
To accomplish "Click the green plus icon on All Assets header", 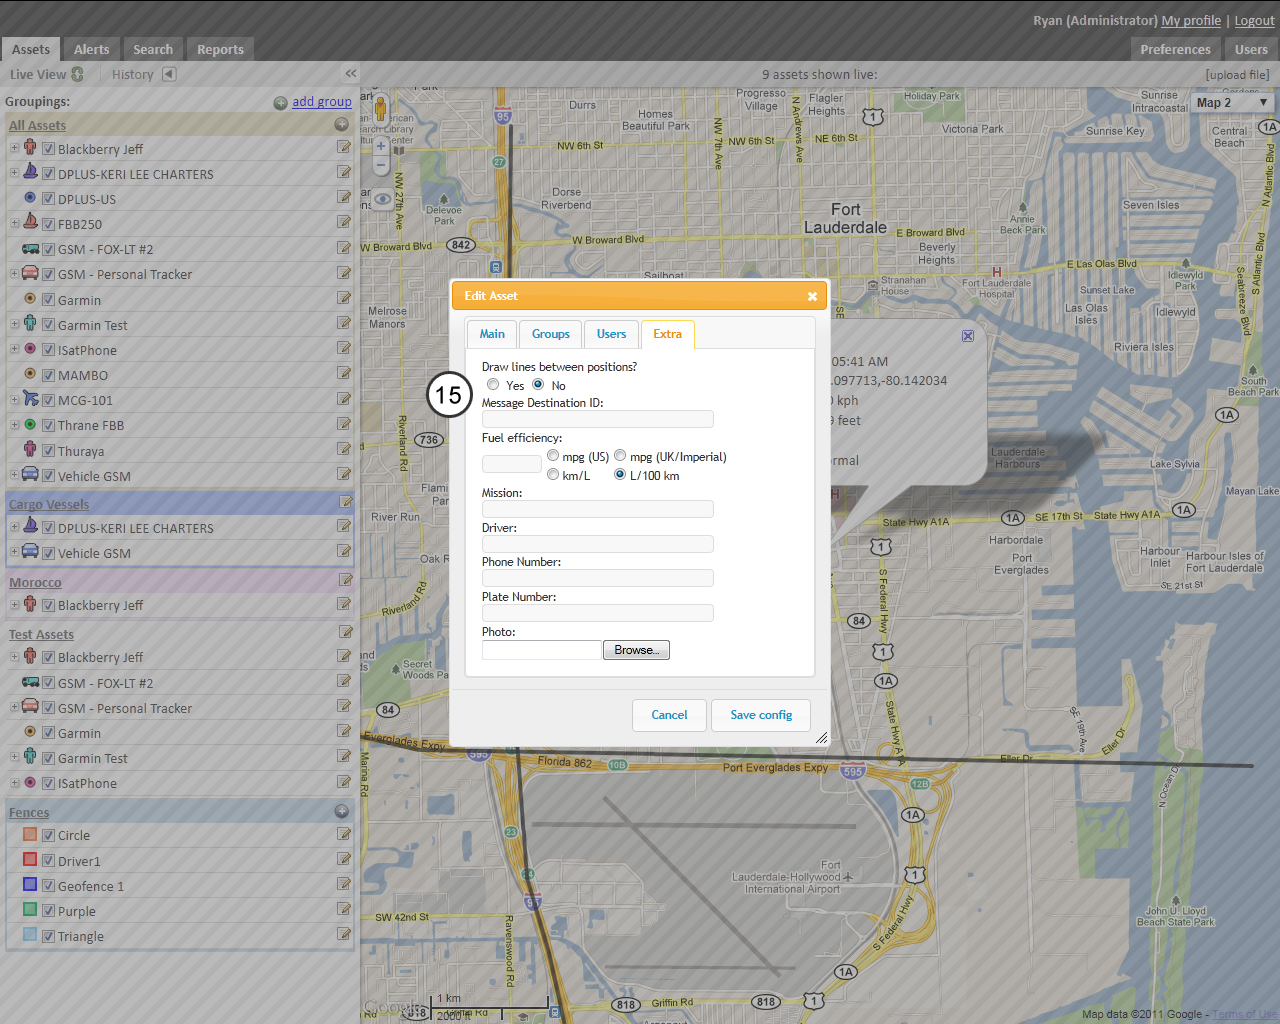I will [341, 124].
